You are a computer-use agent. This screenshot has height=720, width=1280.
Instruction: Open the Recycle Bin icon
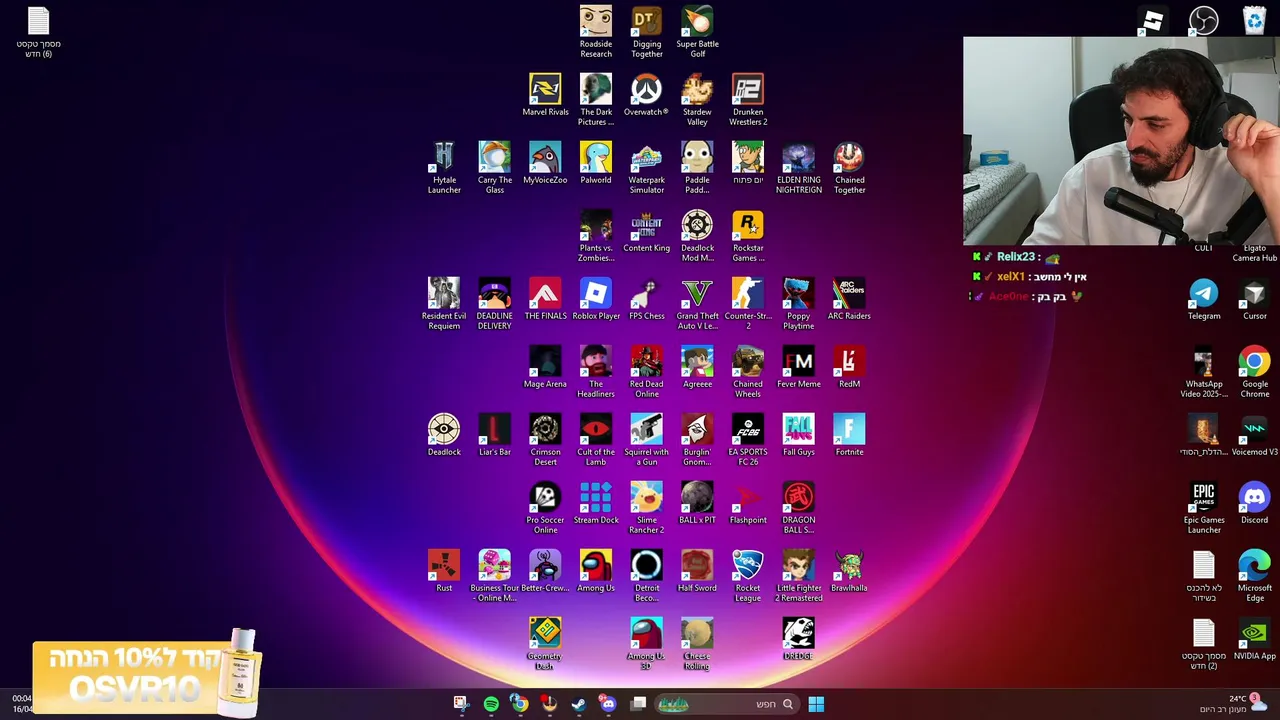coord(1254,20)
